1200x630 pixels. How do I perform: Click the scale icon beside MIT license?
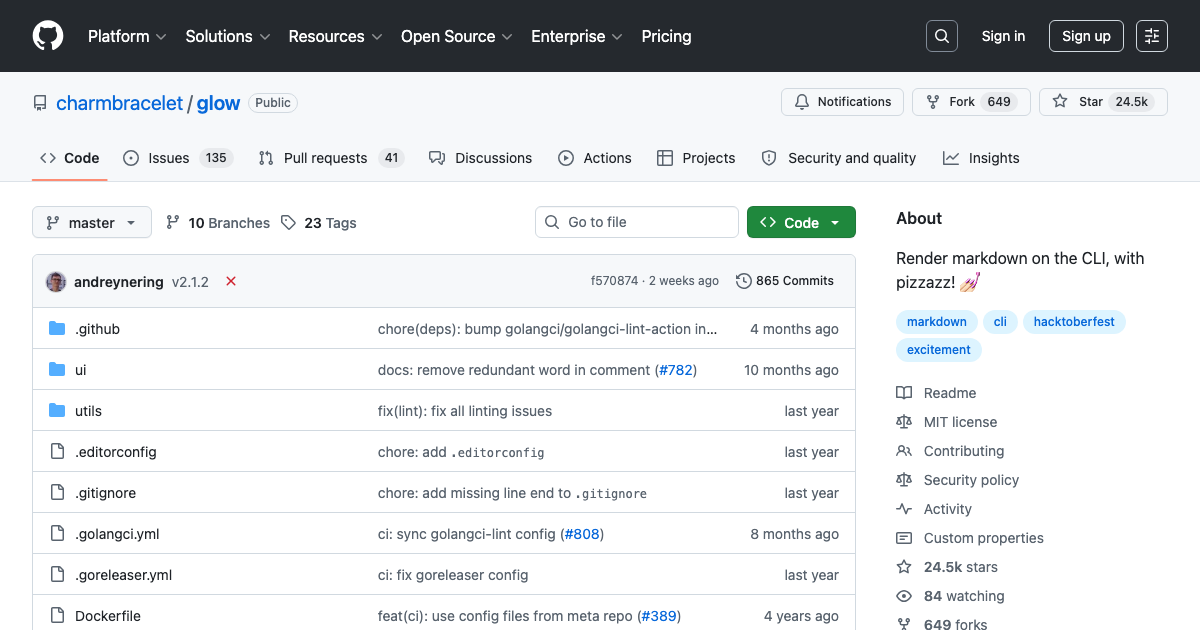(x=904, y=422)
